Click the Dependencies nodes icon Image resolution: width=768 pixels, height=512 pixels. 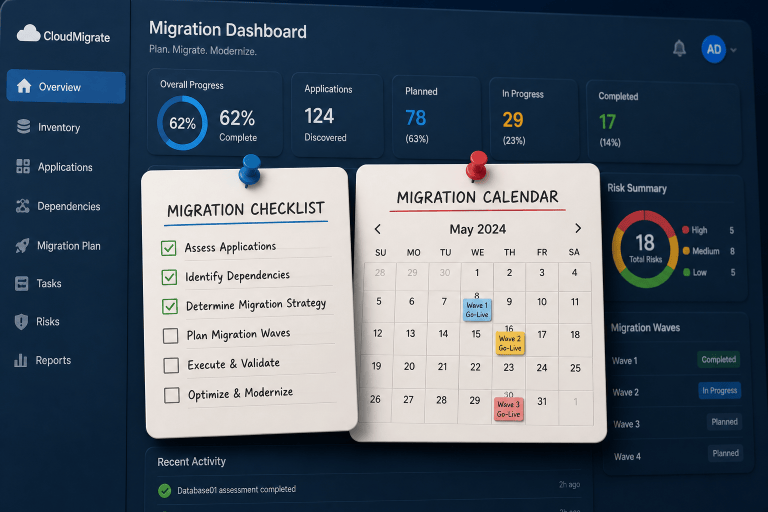pyautogui.click(x=23, y=206)
